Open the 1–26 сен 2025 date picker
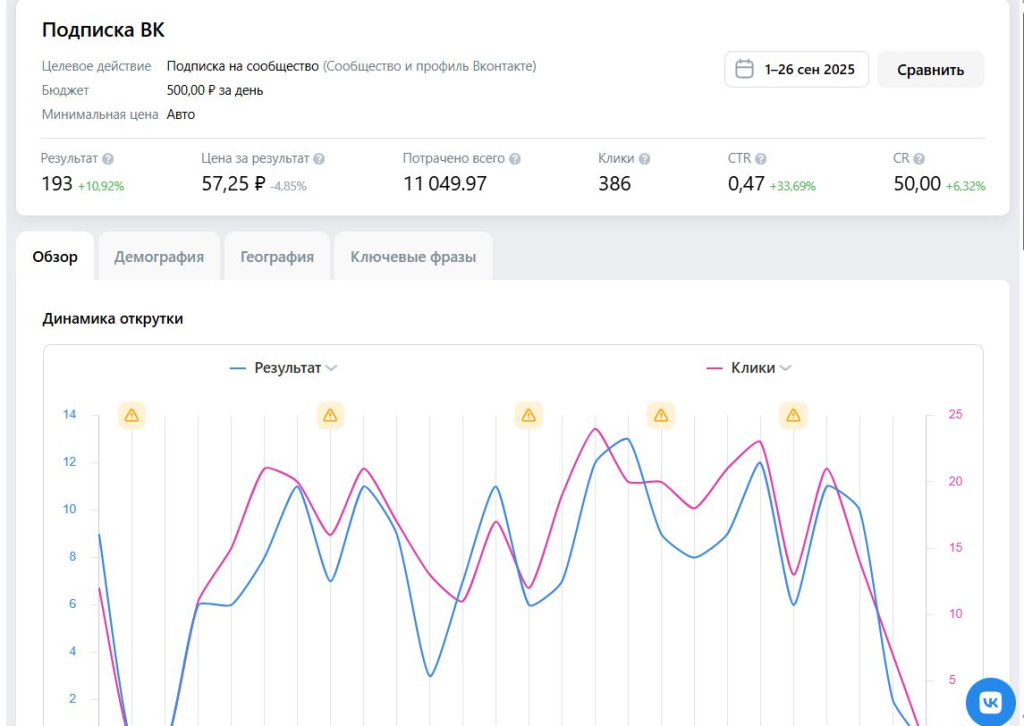Image resolution: width=1024 pixels, height=726 pixels. (796, 69)
